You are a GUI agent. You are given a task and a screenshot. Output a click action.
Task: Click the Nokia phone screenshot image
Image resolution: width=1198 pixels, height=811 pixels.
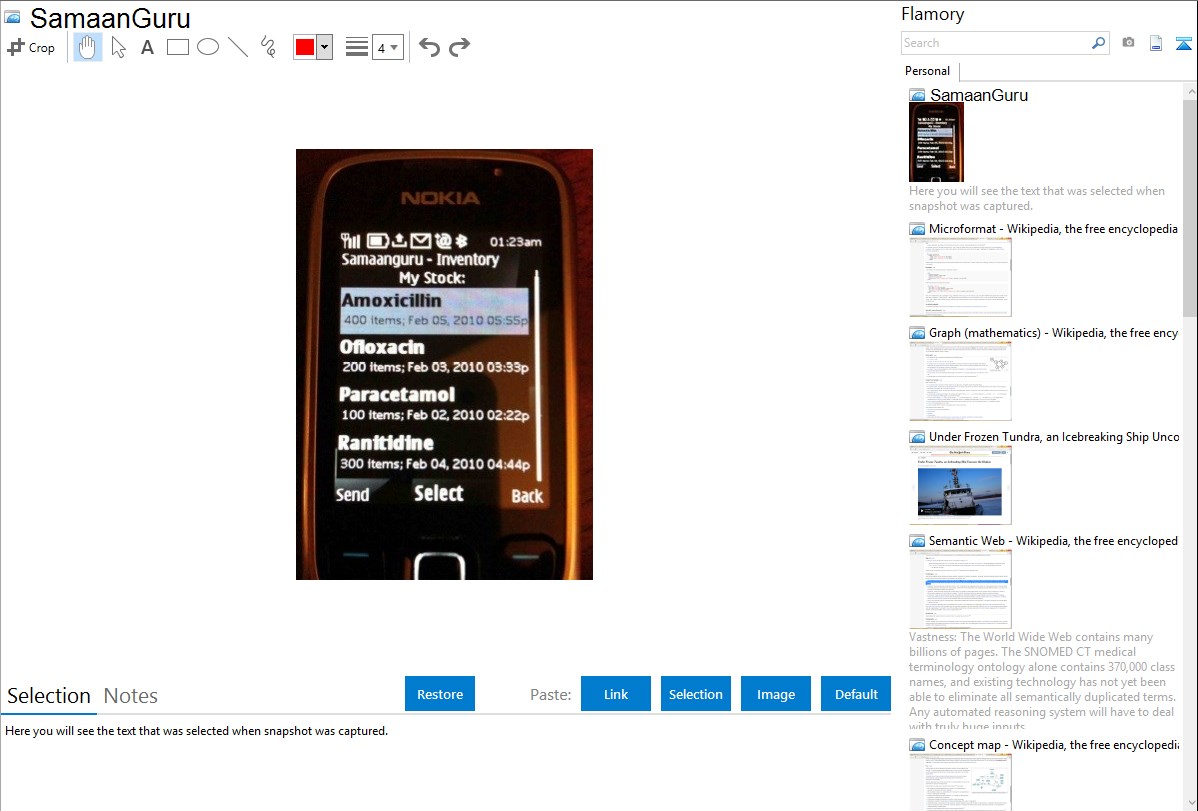[444, 364]
